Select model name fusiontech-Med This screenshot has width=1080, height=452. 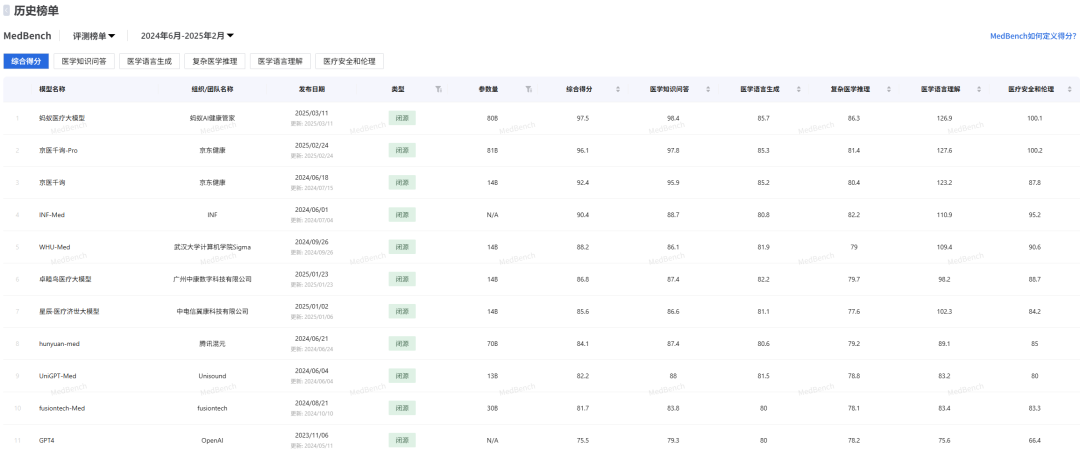click(x=61, y=409)
